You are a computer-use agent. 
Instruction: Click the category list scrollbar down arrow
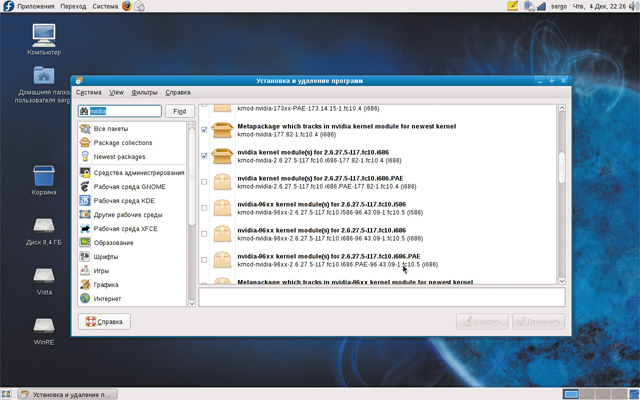[191, 303]
